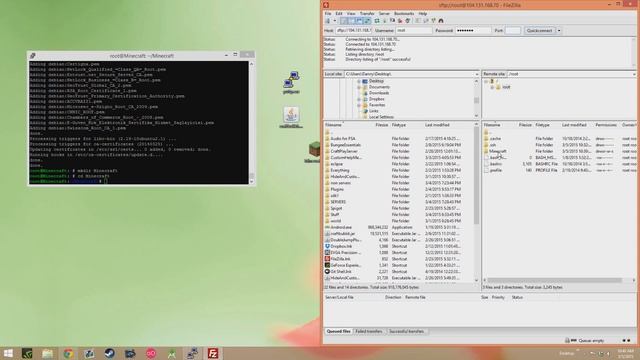This screenshot has width=640, height=360.
Task: Select the Minecraft folder in remote list
Action: point(498,151)
